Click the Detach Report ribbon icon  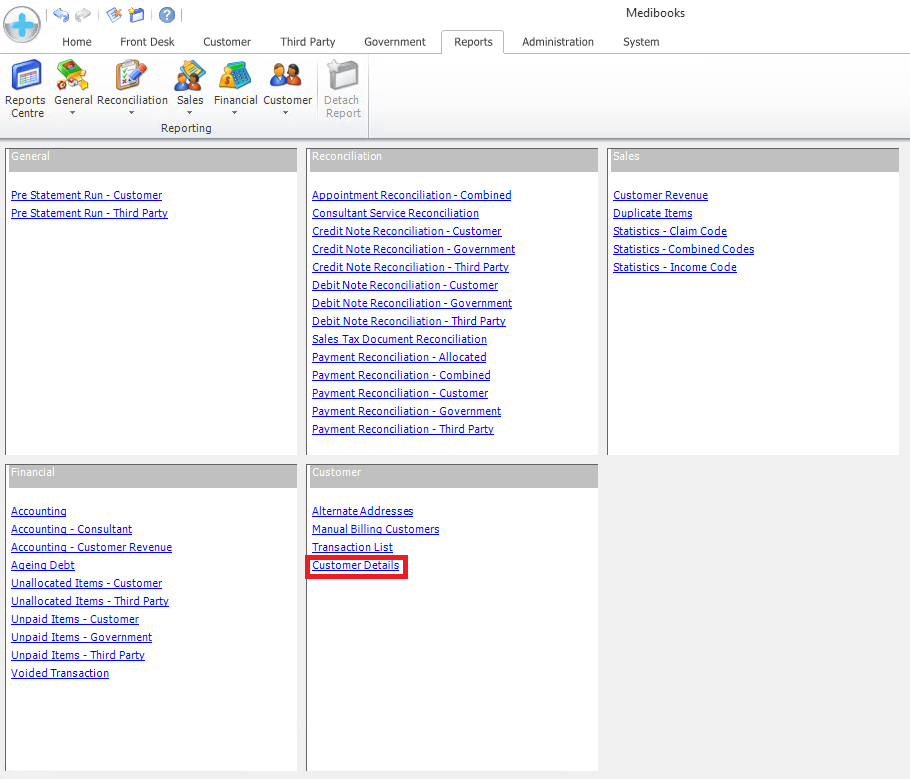point(343,89)
